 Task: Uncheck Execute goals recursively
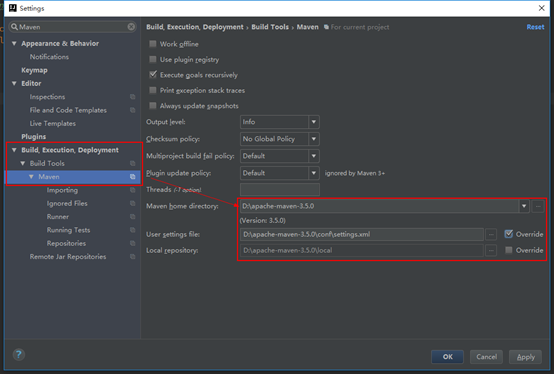tap(153, 75)
